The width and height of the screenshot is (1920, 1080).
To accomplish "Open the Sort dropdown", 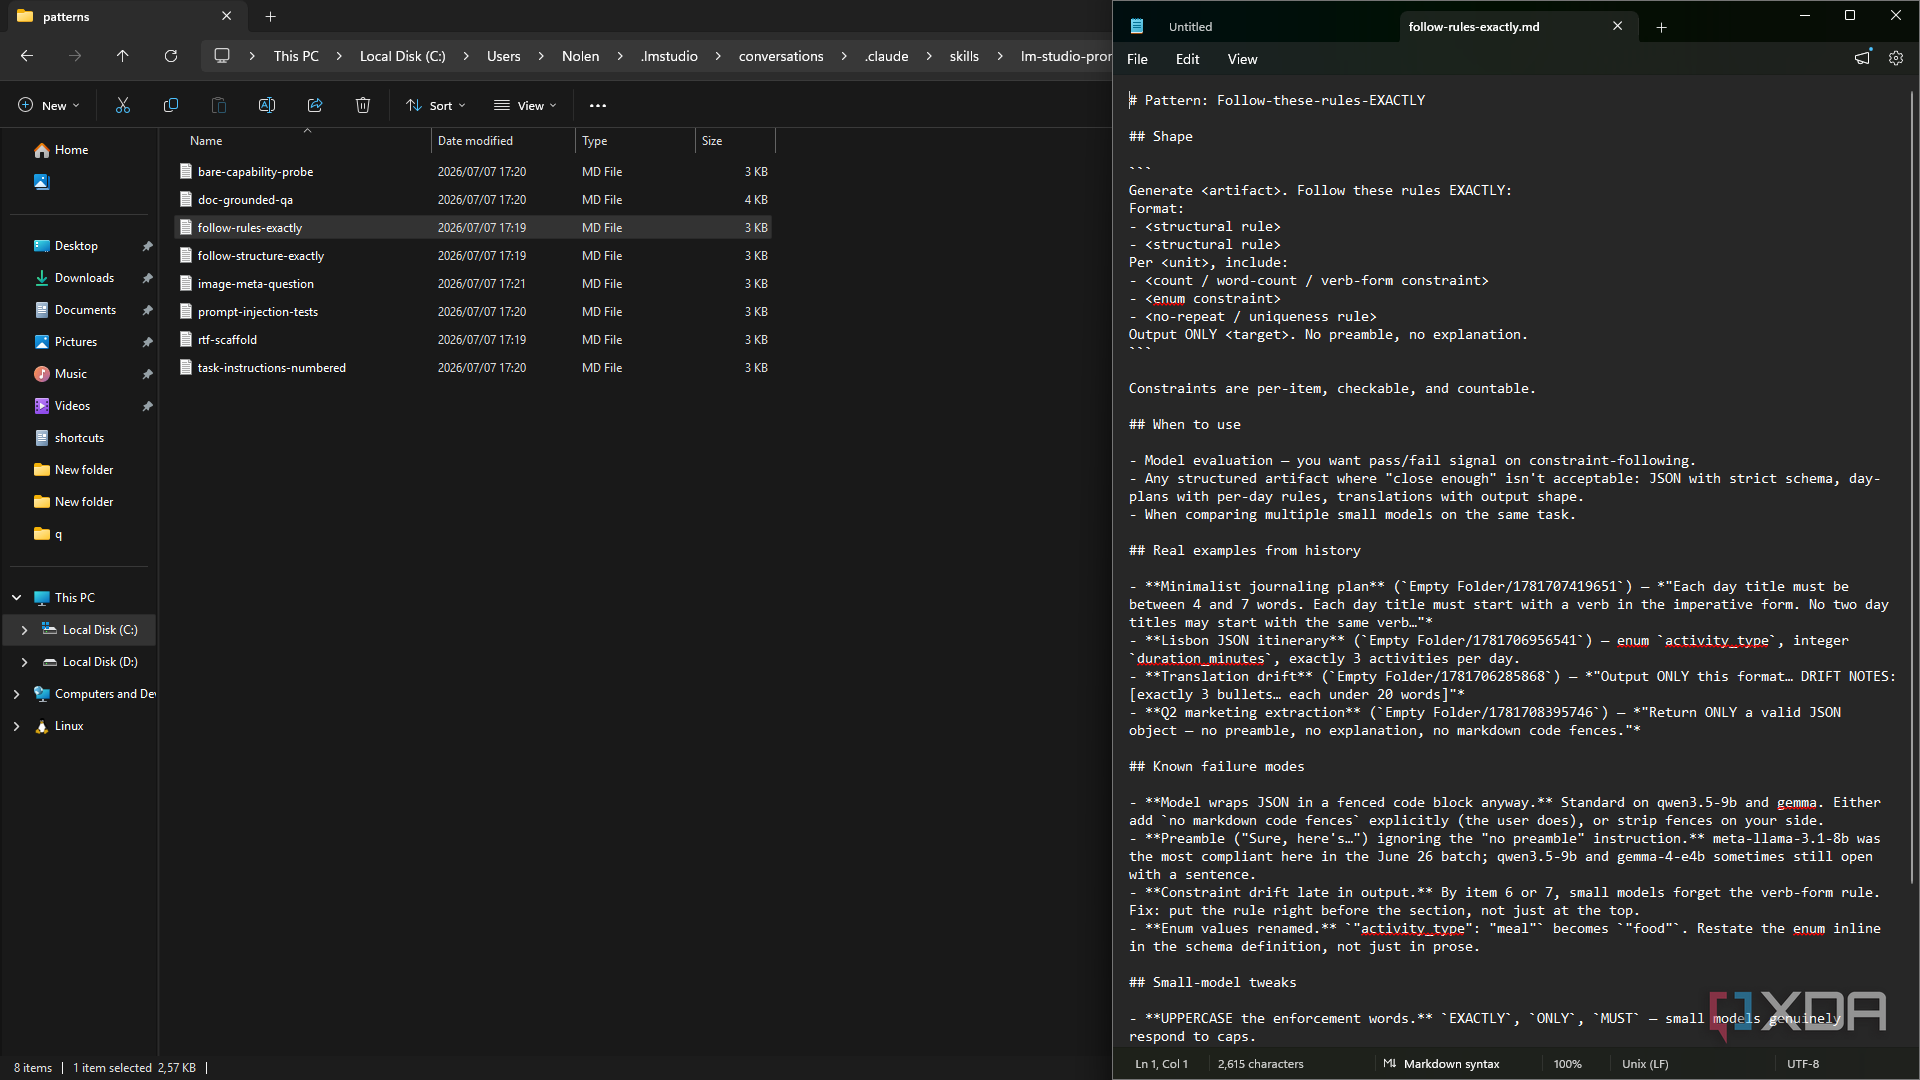I will tap(436, 105).
